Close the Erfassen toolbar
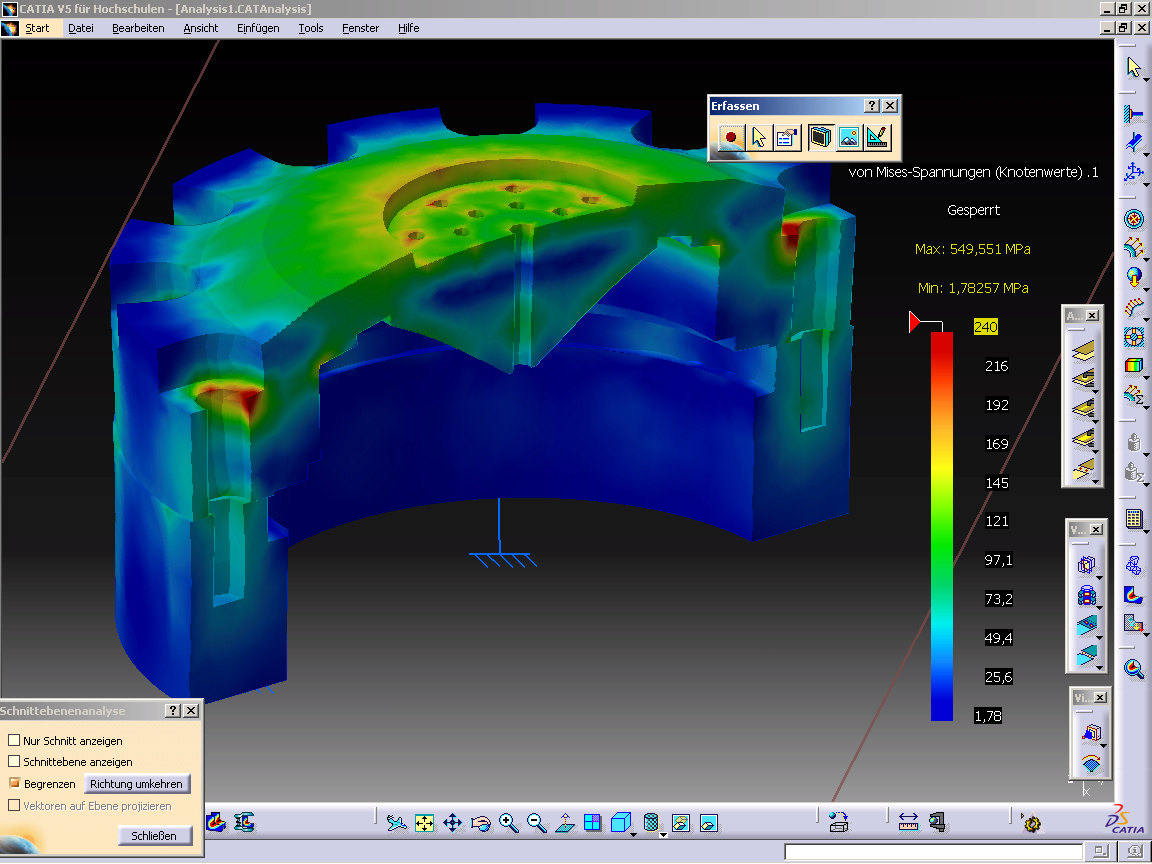The height and width of the screenshot is (864, 1152). tap(890, 106)
